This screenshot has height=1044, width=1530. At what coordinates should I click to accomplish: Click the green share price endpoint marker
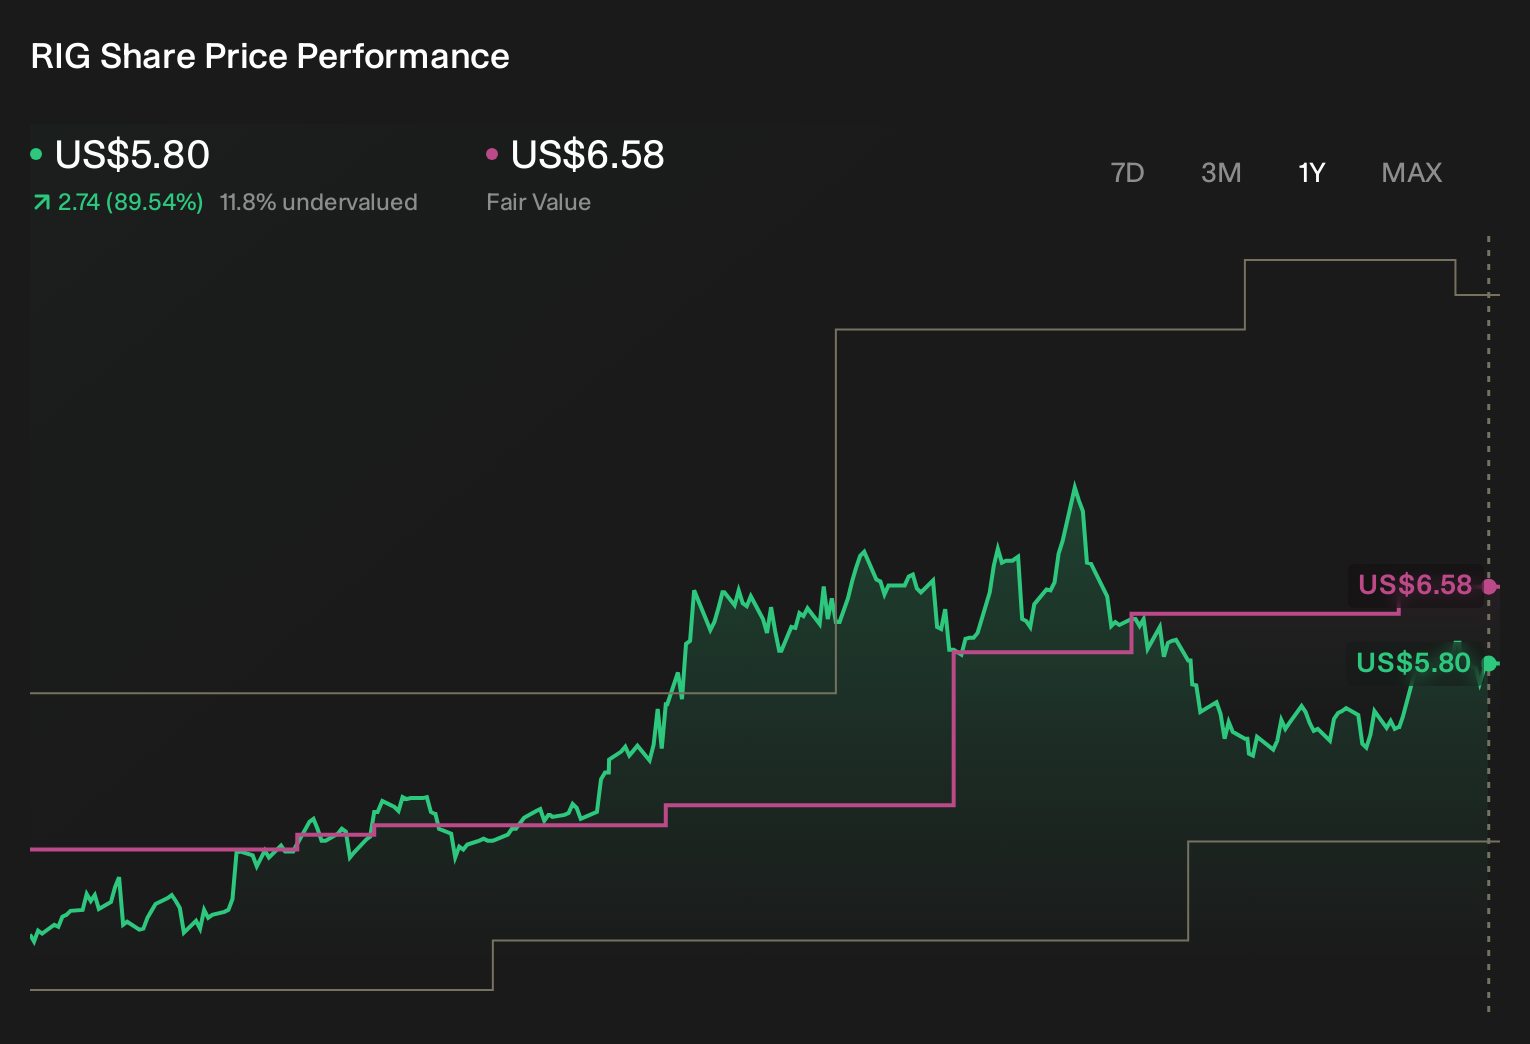pos(1490,663)
